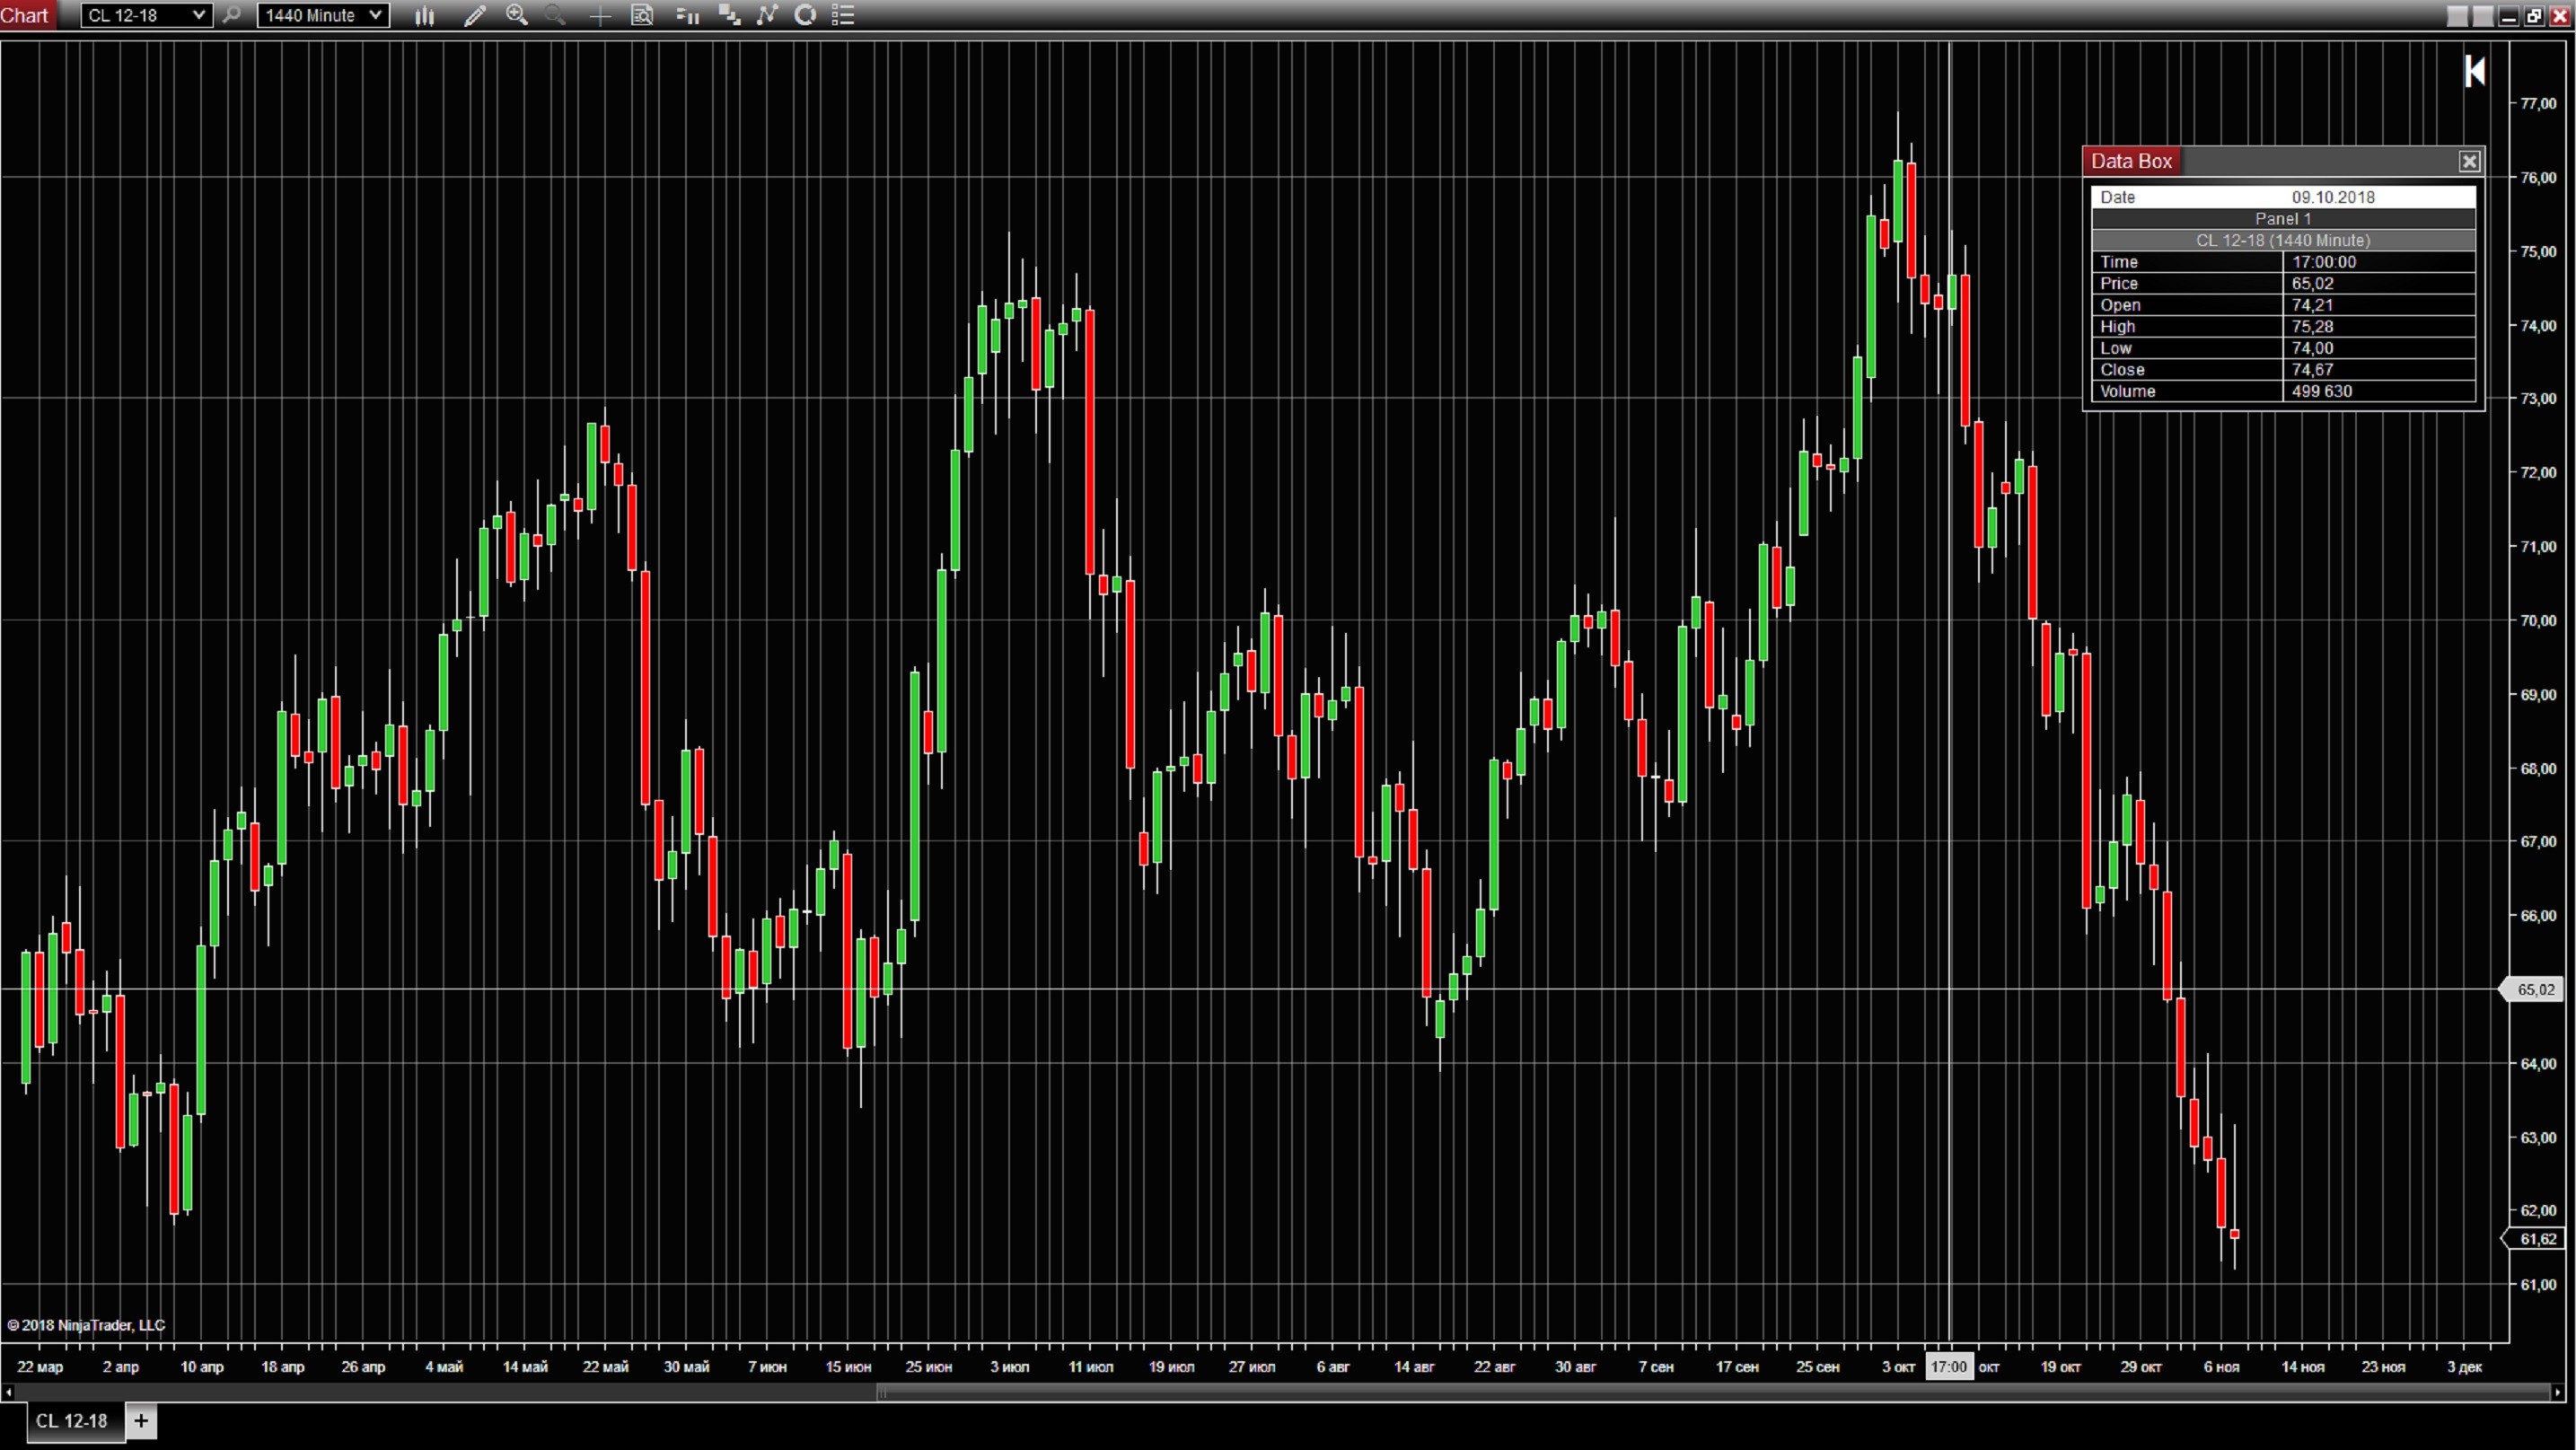2576x1450 pixels.
Task: Click the zoom in magnifier icon
Action: coord(516,15)
